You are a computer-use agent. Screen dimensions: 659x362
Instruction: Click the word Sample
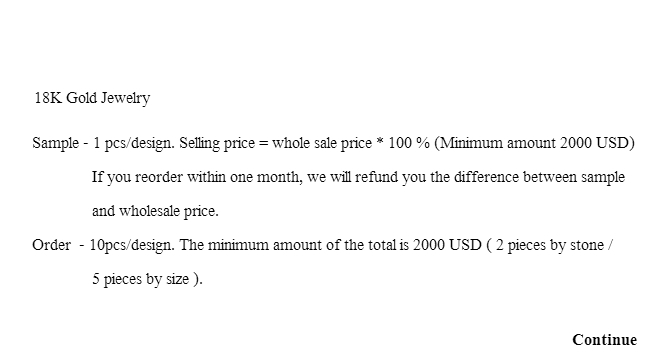coord(55,143)
